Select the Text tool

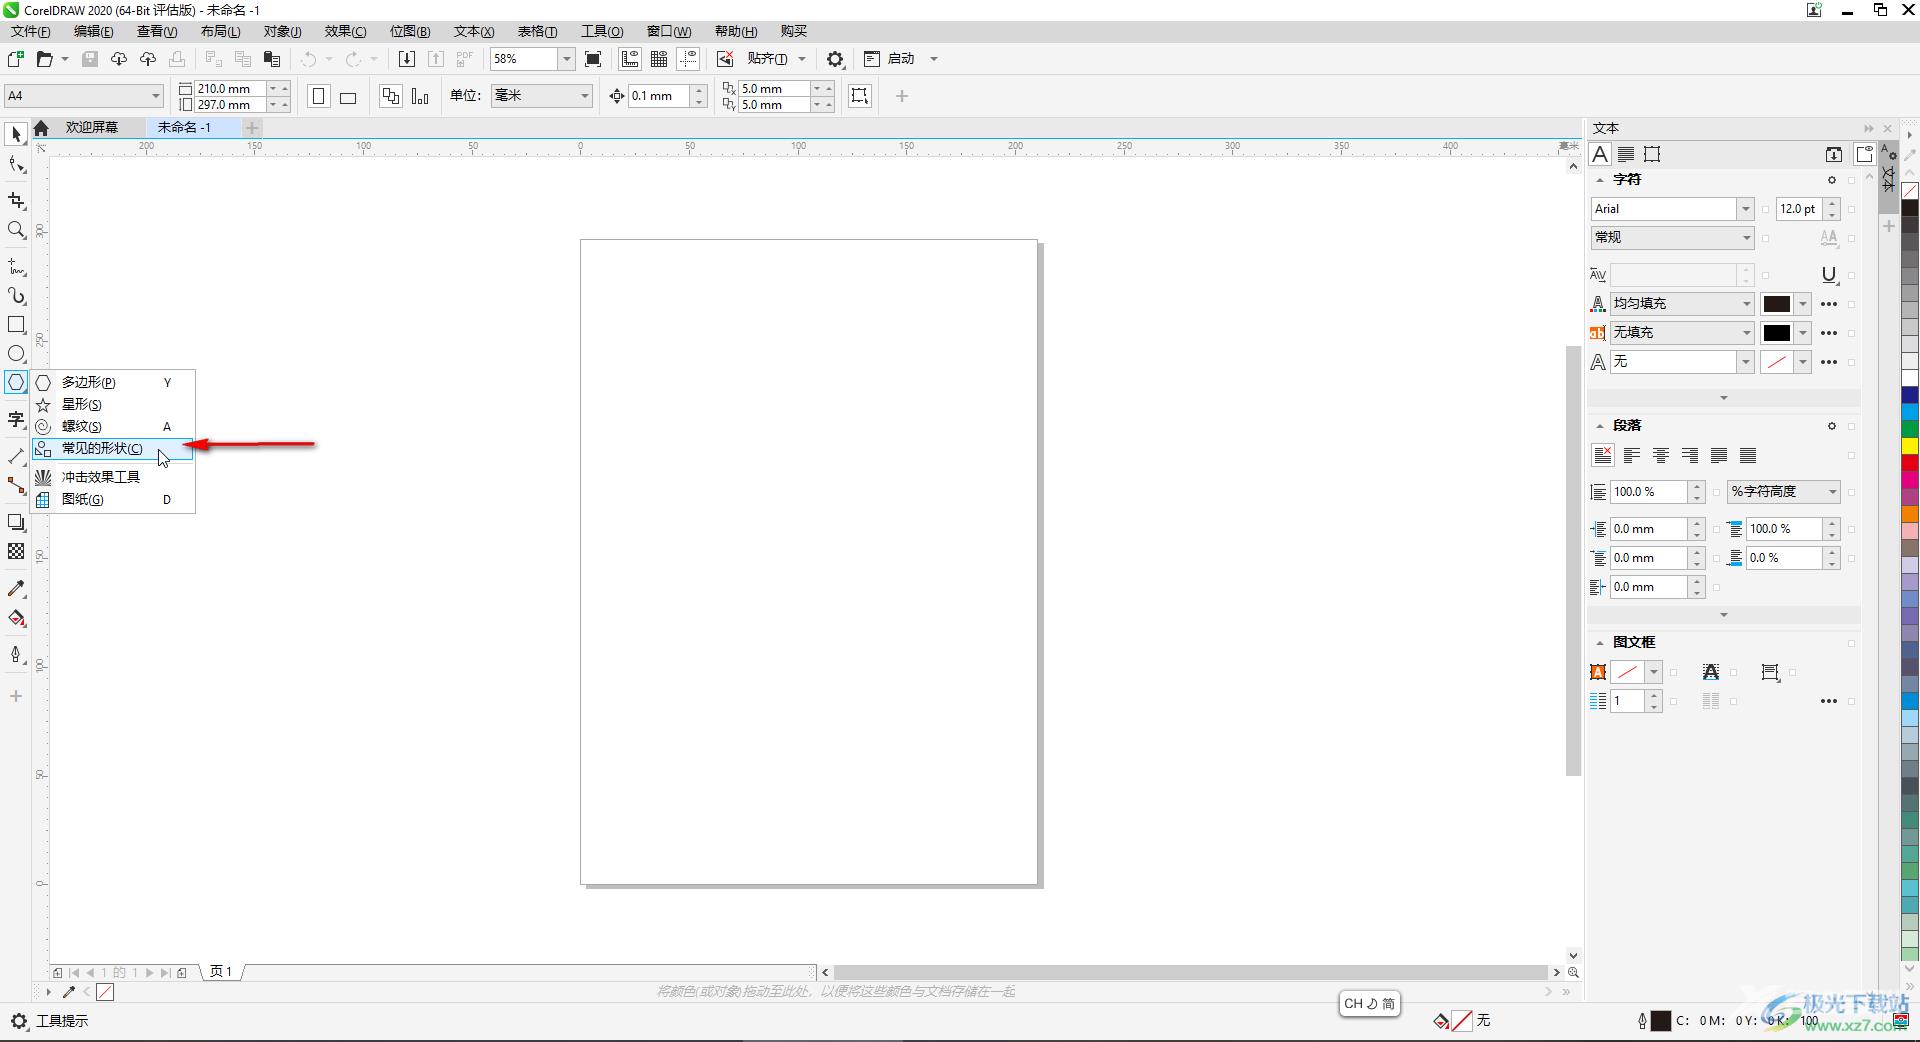click(x=16, y=418)
